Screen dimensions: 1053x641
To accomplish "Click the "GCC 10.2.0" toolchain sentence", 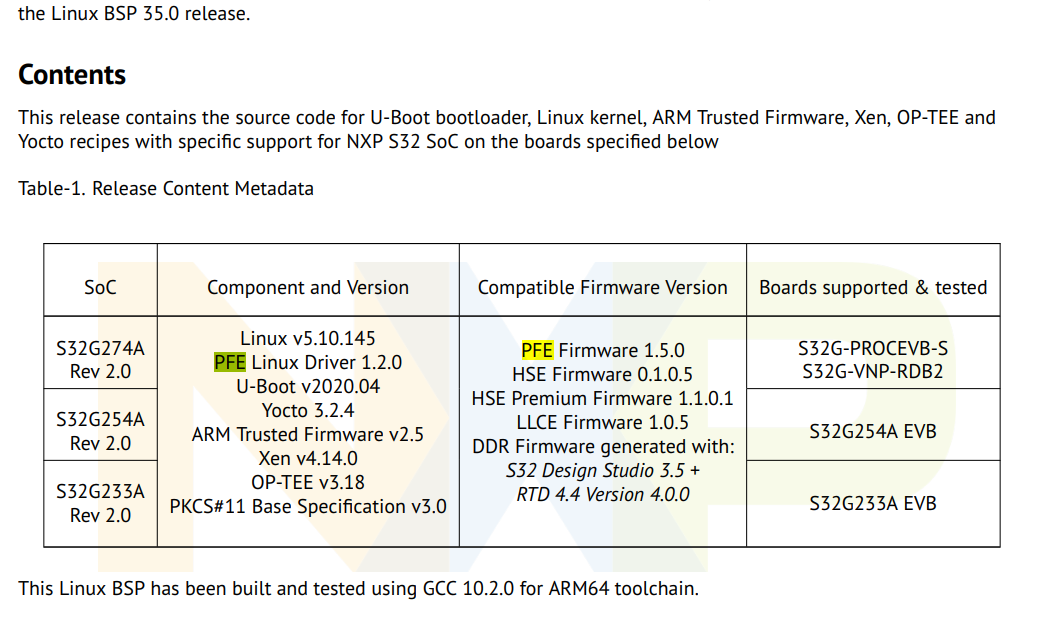I will tap(358, 588).
